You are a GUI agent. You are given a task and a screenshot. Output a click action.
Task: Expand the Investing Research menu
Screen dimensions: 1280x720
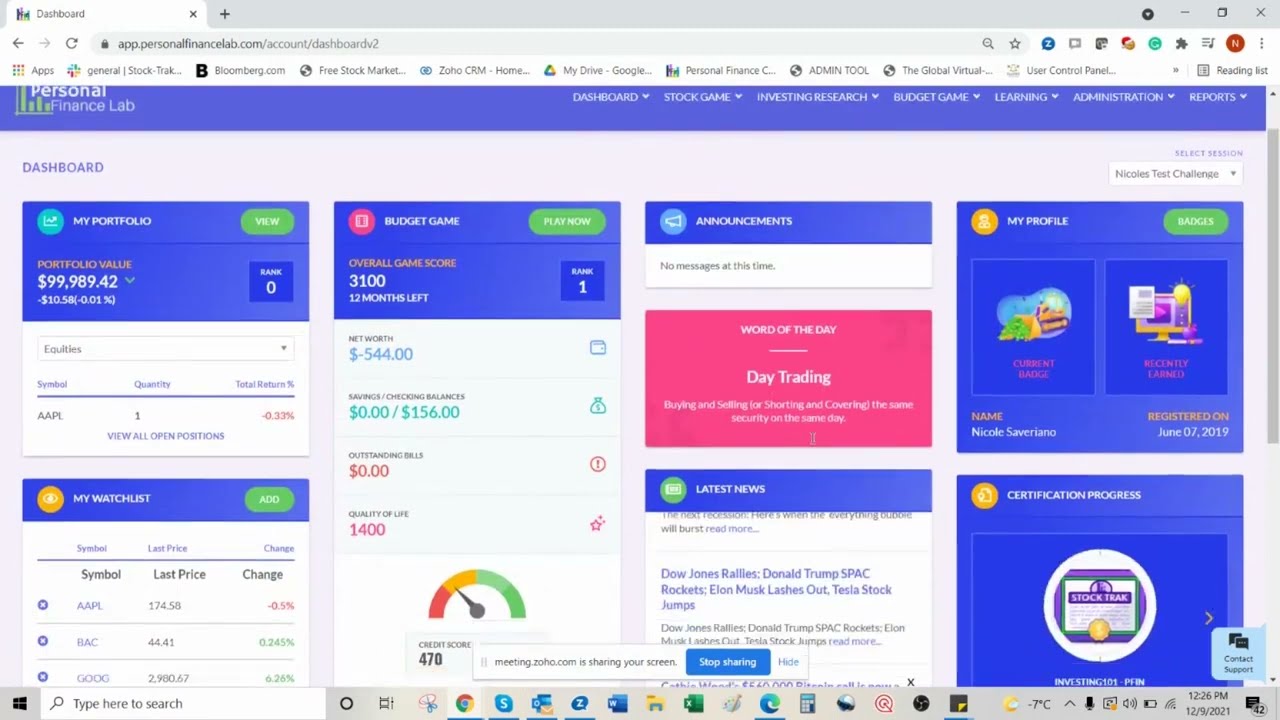tap(818, 97)
